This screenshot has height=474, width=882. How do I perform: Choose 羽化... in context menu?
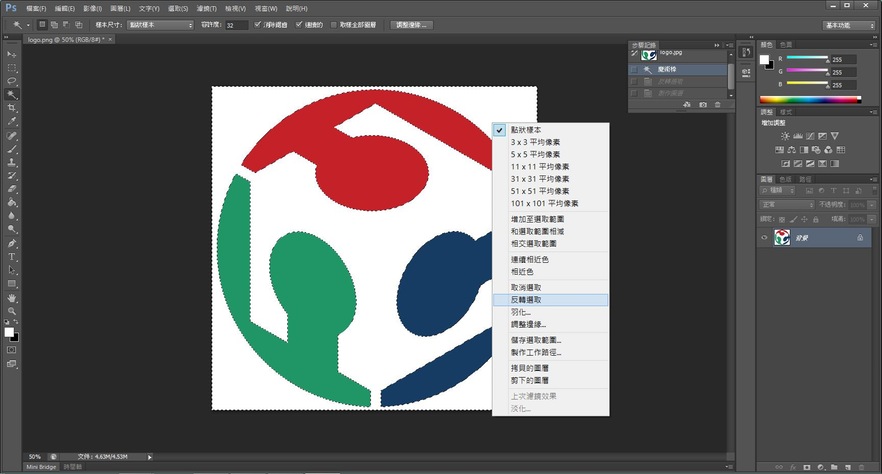coord(550,312)
